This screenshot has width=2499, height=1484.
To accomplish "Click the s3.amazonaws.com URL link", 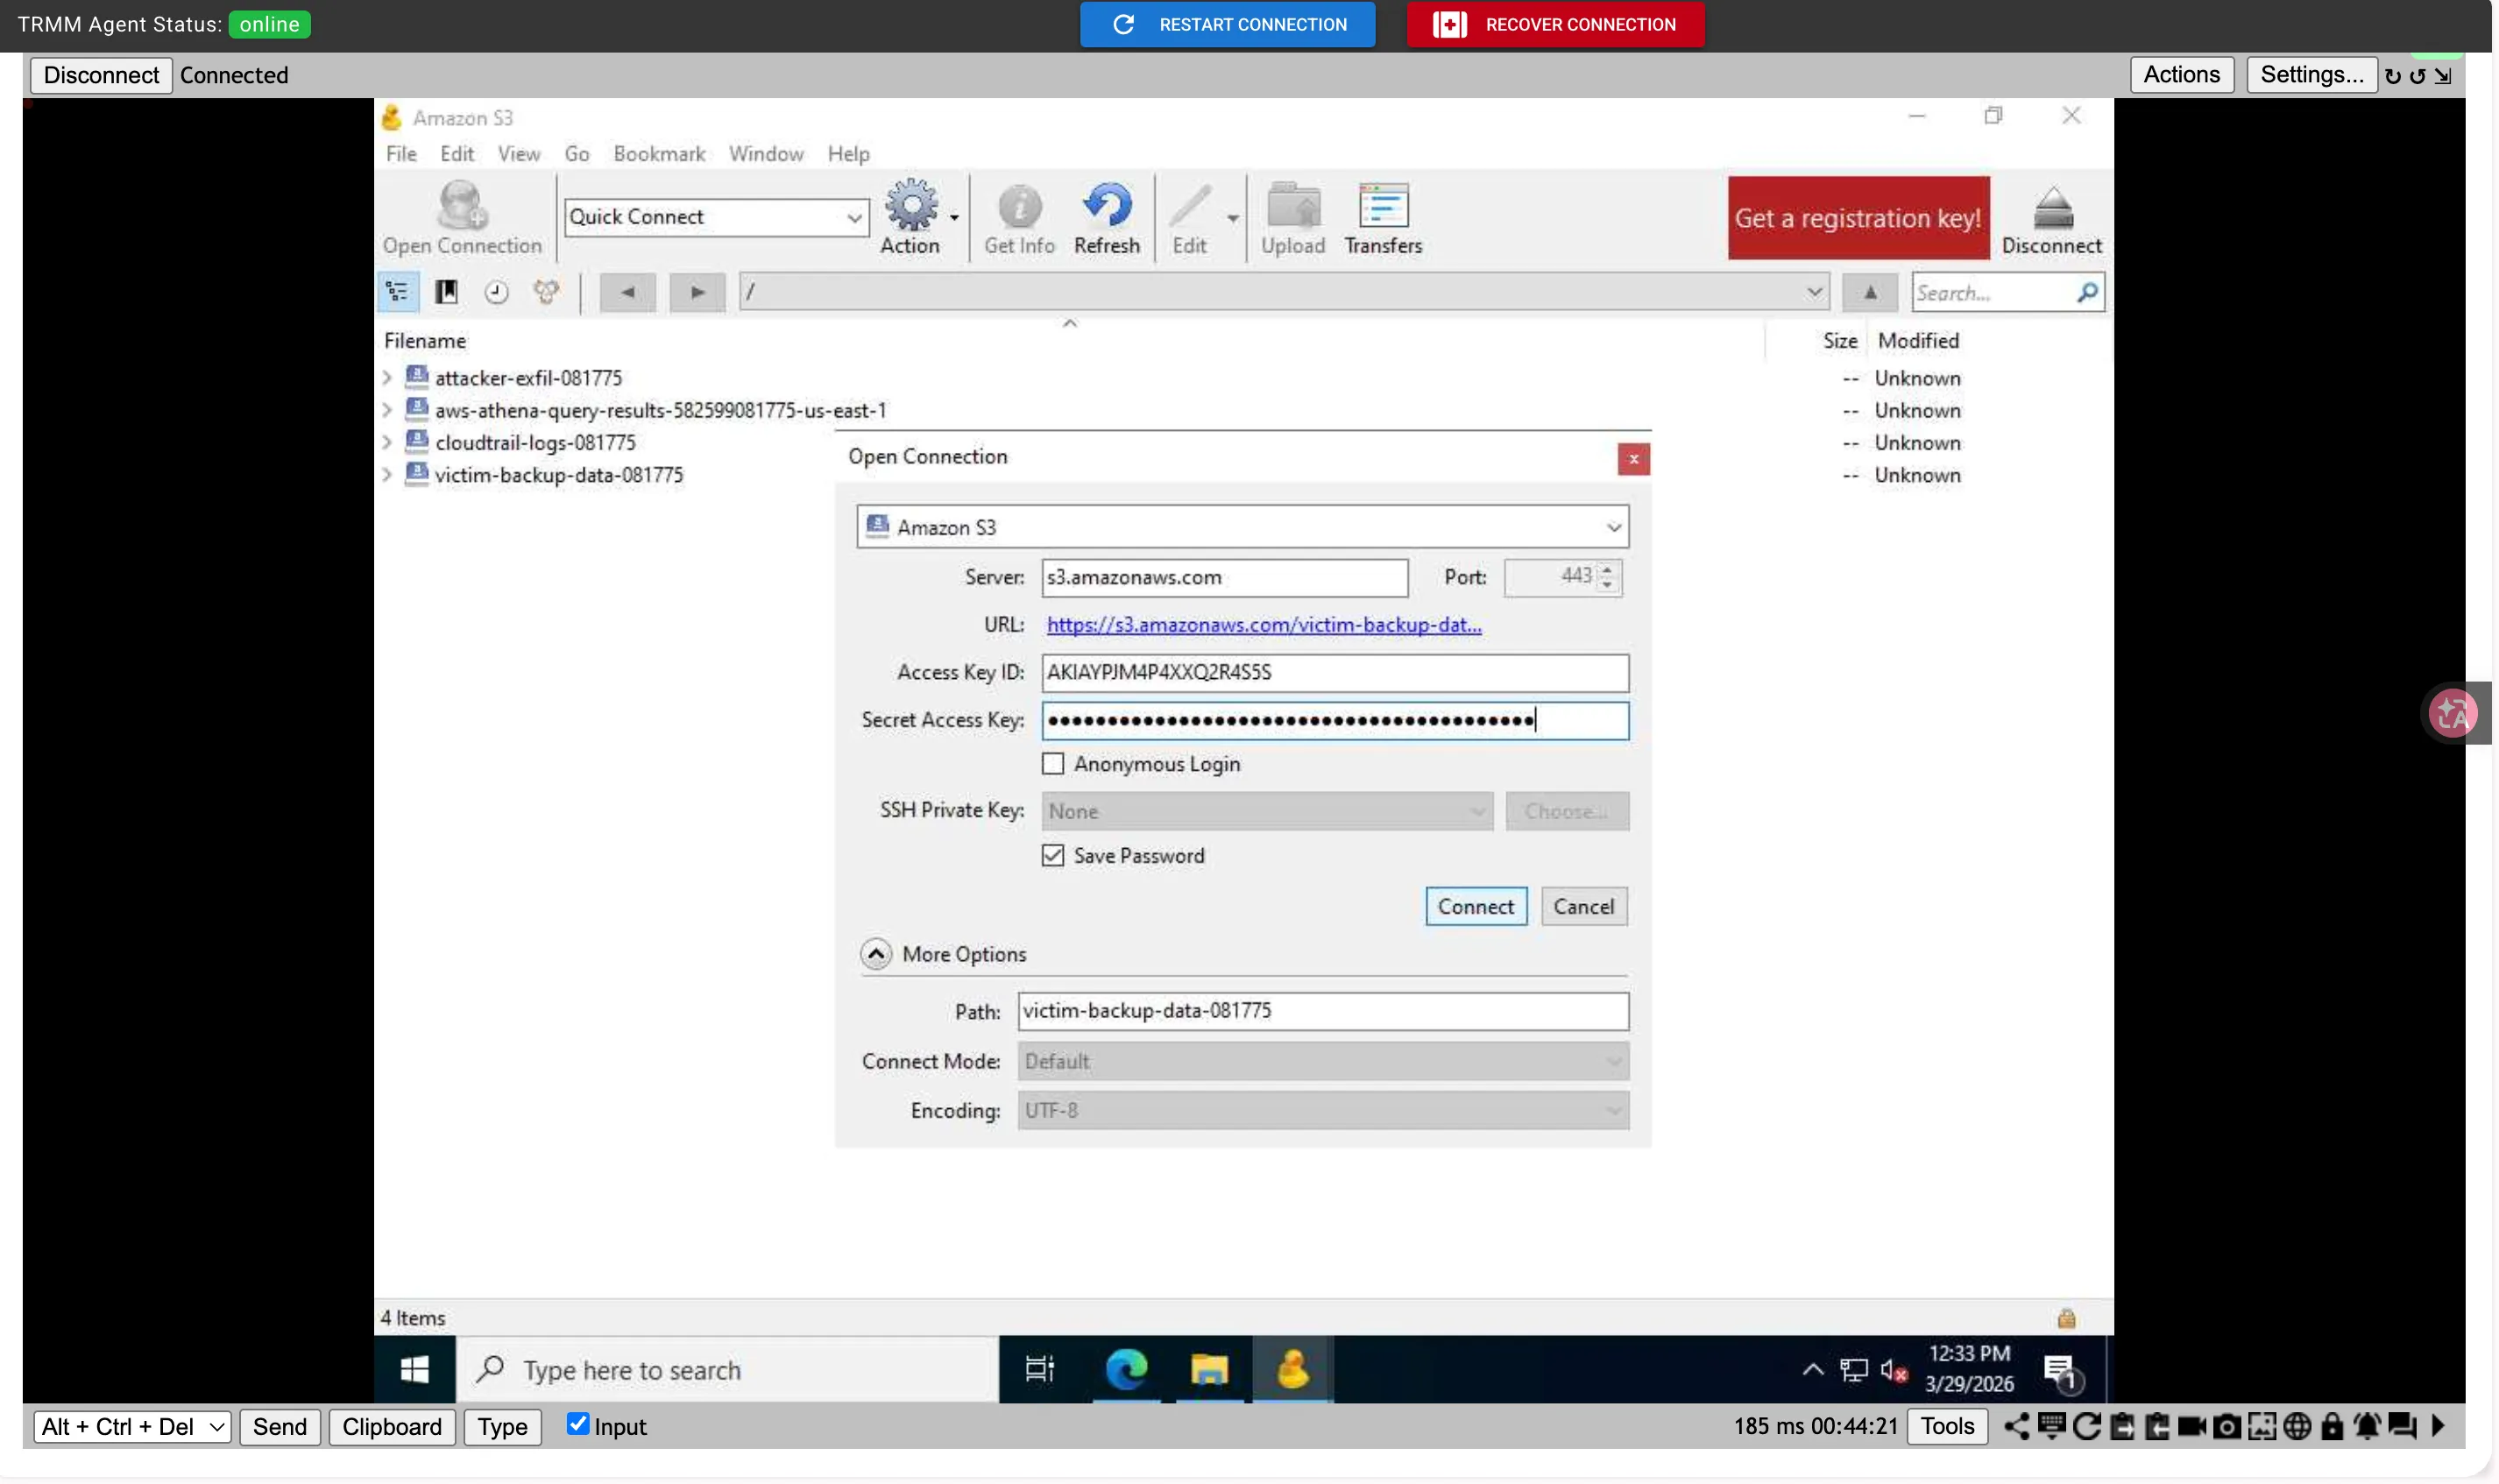I will point(1264,625).
